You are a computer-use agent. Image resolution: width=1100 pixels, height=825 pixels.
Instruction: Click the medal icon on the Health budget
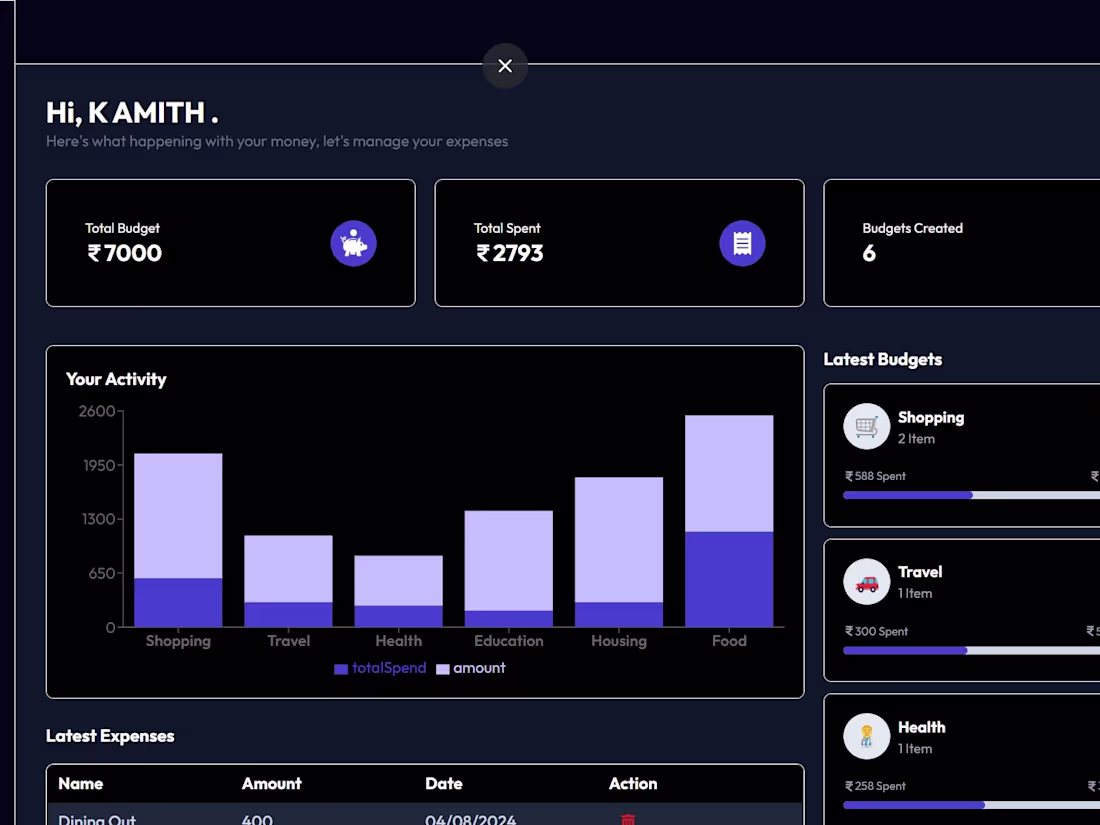point(866,736)
